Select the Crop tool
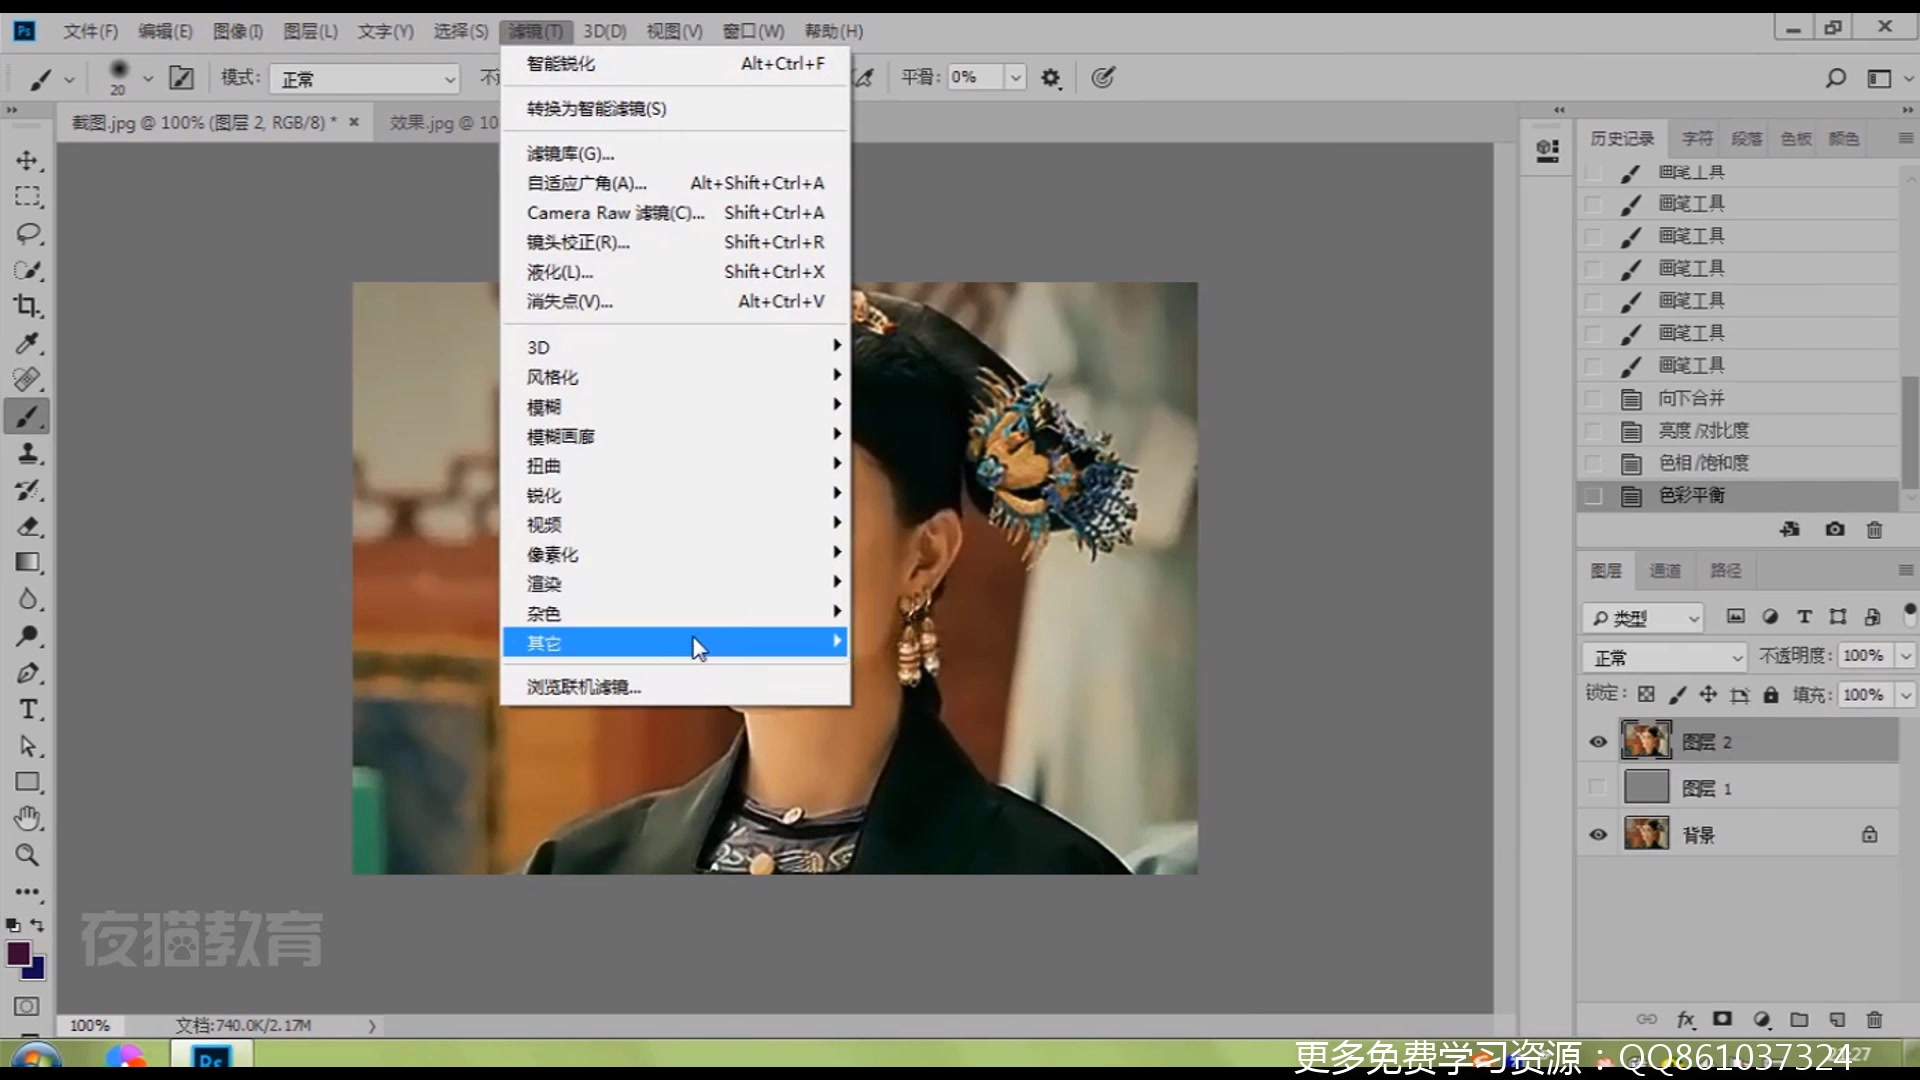The width and height of the screenshot is (1920, 1080). pos(27,306)
